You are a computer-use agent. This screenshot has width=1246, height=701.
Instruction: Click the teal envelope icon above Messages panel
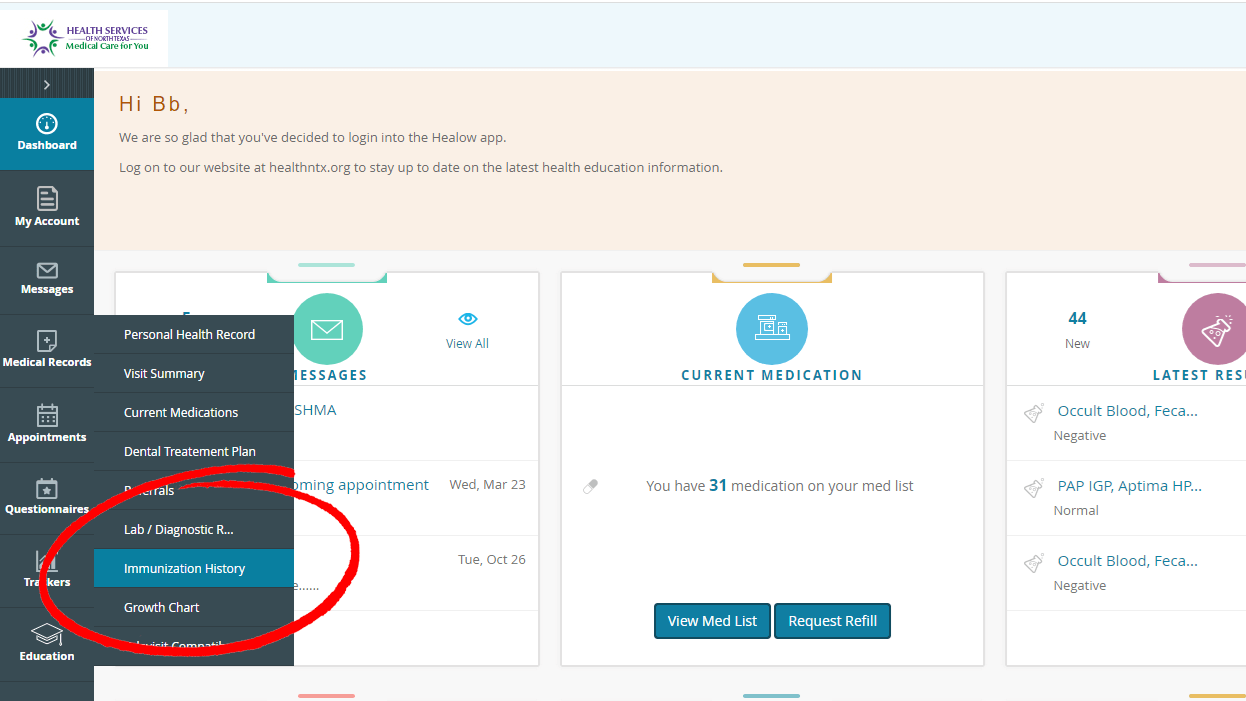327,328
